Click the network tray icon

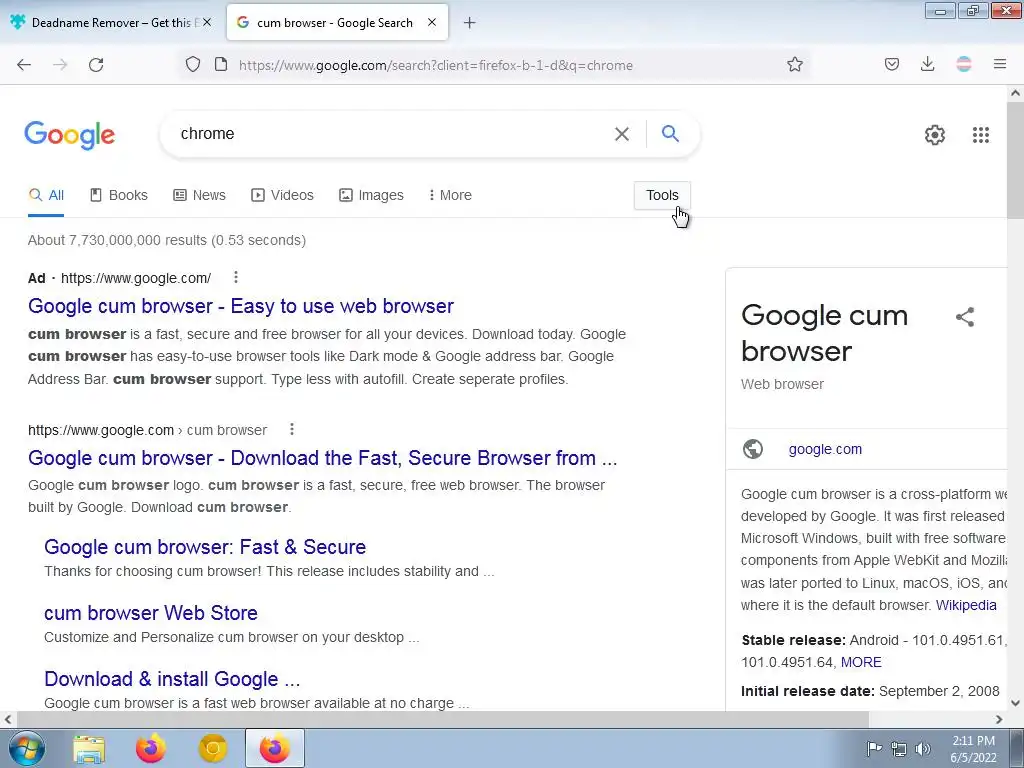coord(899,749)
